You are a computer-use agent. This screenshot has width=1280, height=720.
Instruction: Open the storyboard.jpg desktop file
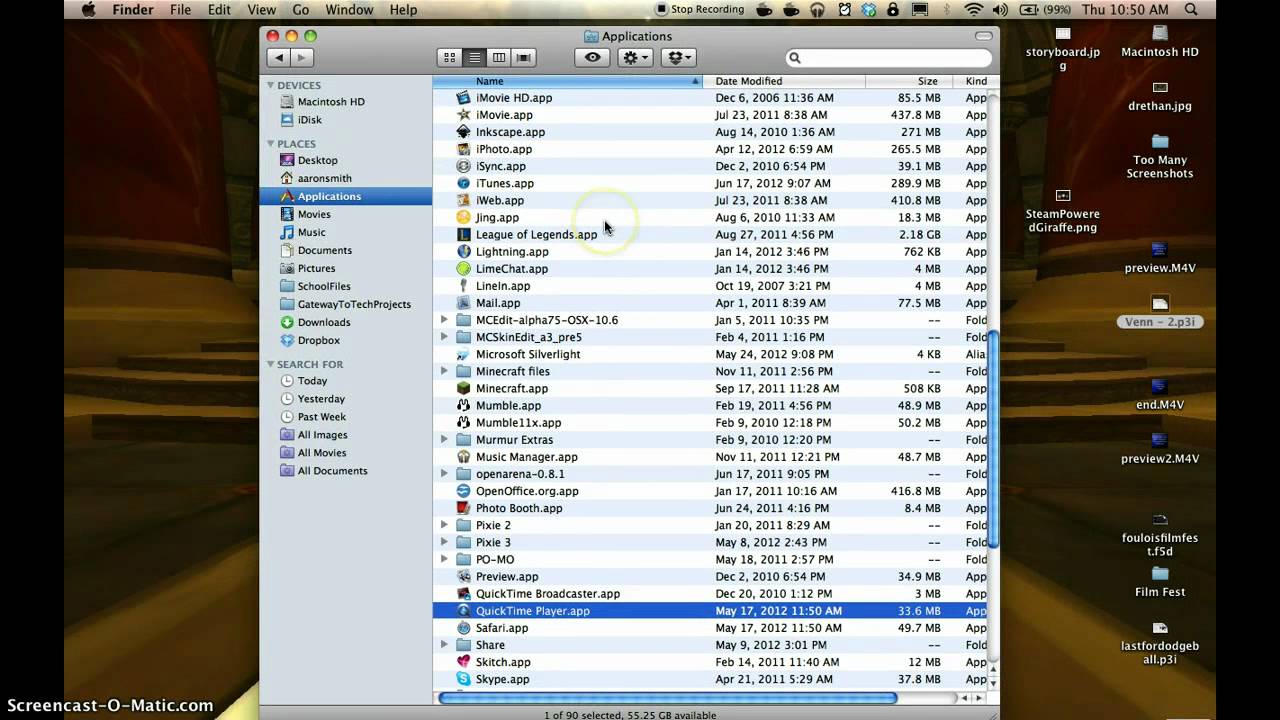(1062, 48)
